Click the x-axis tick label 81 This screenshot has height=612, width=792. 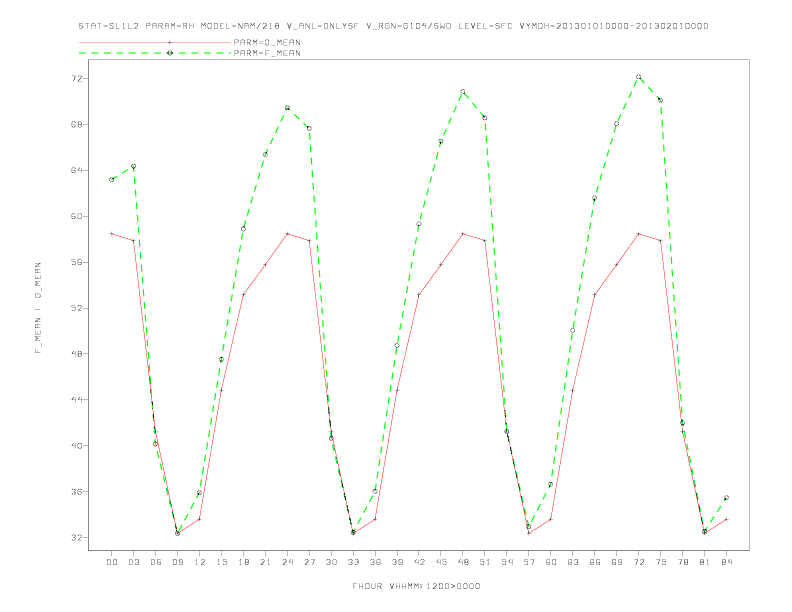coord(705,562)
